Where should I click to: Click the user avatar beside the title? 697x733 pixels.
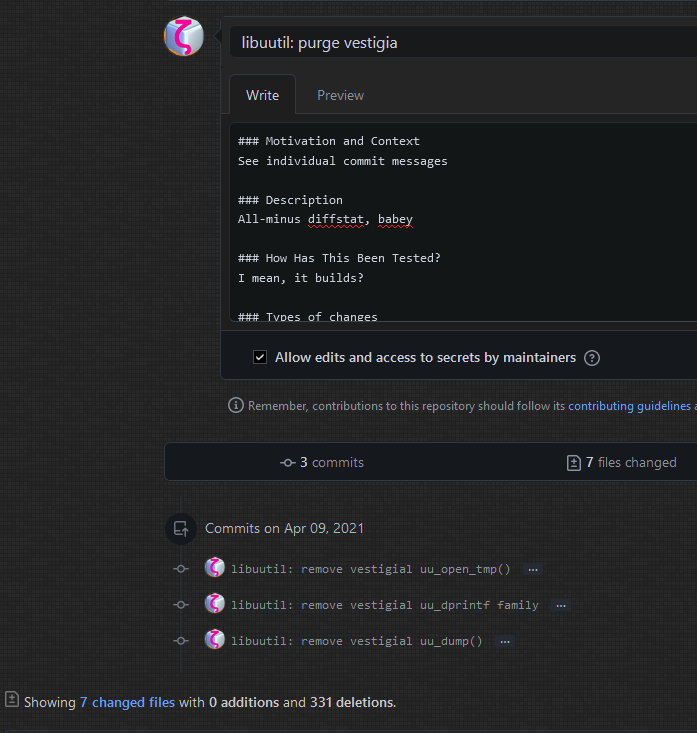click(x=184, y=37)
